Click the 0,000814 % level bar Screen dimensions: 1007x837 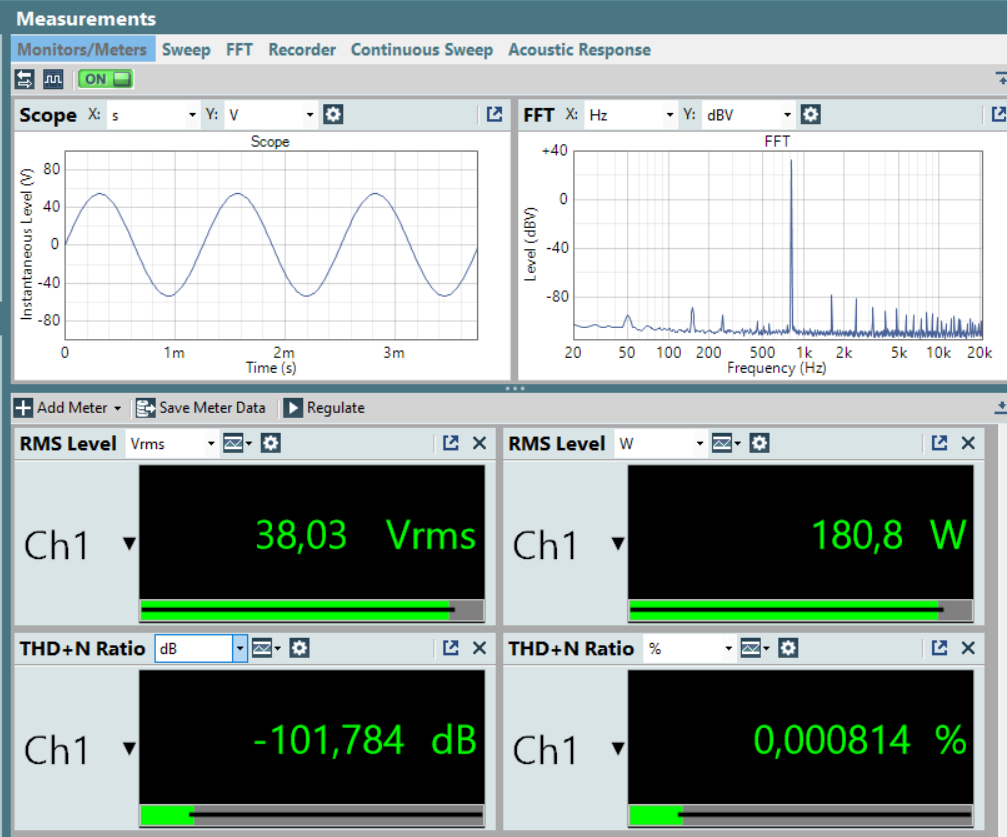(x=801, y=815)
